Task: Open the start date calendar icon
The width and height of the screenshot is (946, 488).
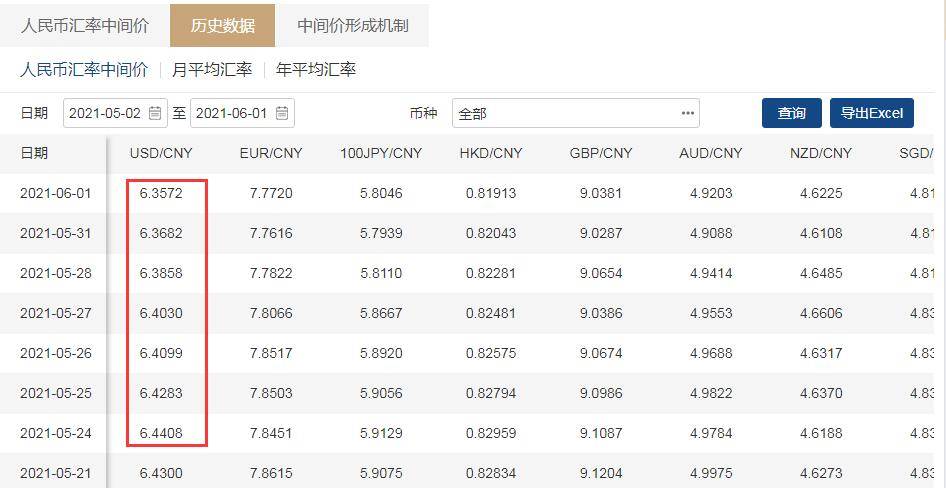Action: 155,113
